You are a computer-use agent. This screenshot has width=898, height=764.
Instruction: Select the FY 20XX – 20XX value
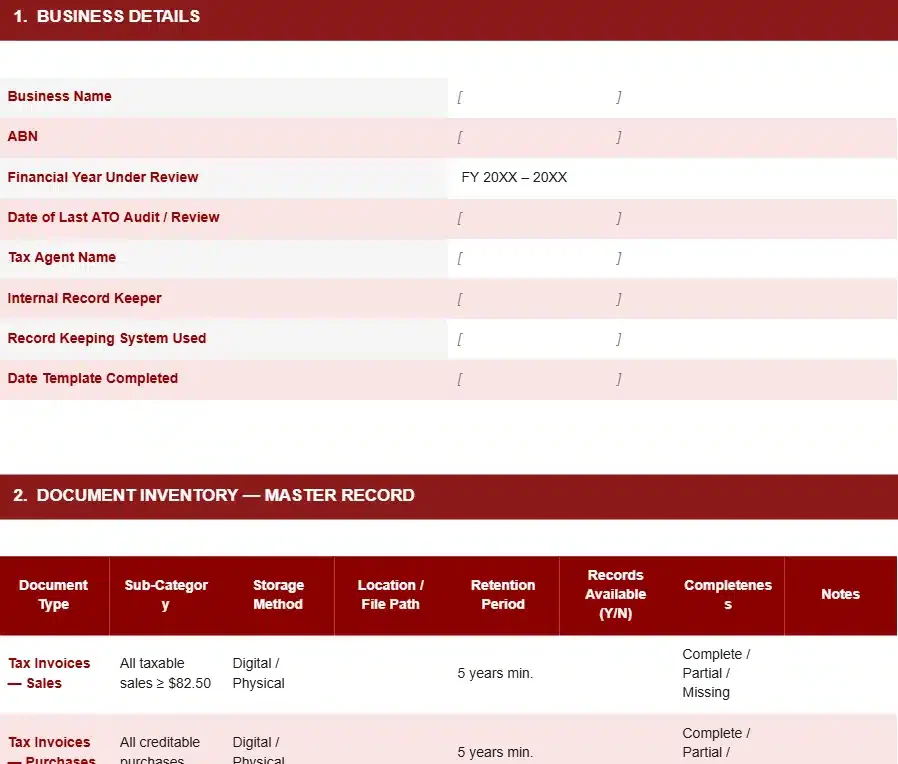tap(514, 177)
